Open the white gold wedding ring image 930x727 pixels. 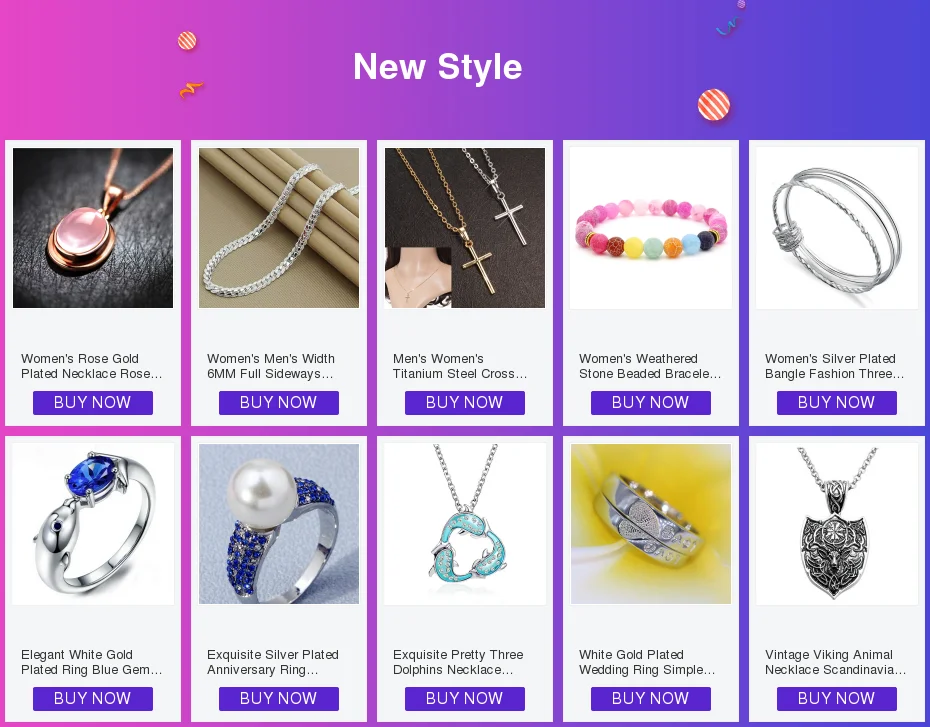pyautogui.click(x=651, y=524)
